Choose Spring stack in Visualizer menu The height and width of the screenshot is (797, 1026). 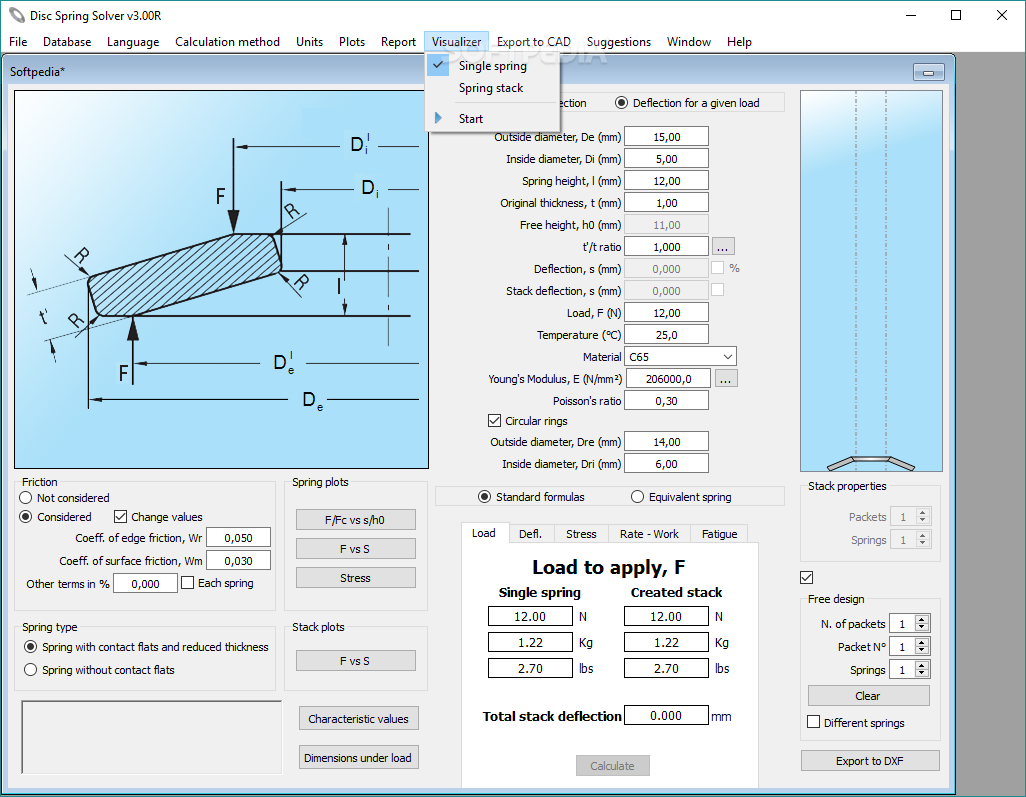pos(491,88)
